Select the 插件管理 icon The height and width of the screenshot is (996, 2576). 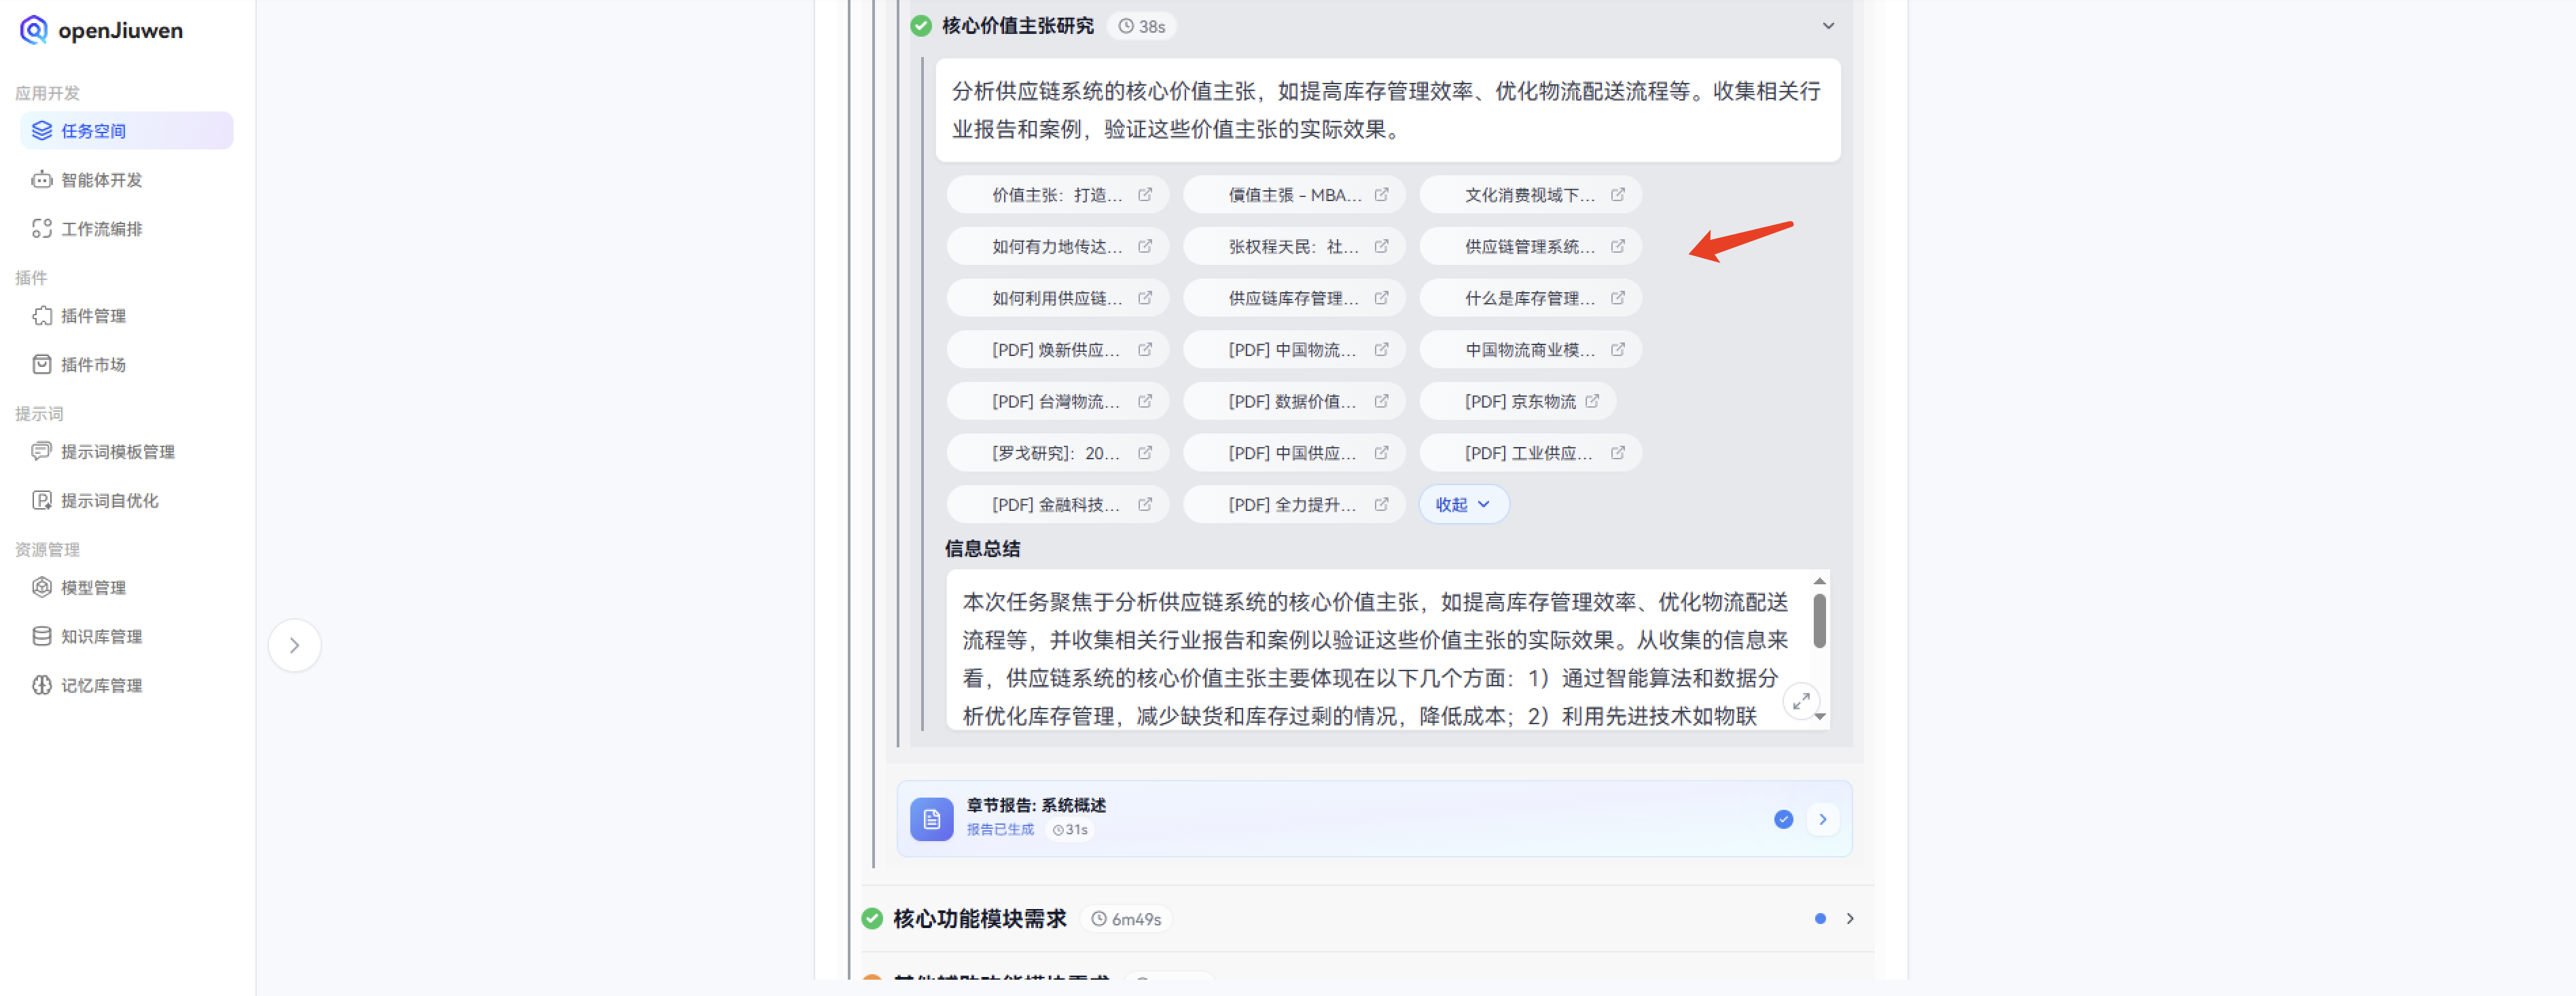pos(41,316)
